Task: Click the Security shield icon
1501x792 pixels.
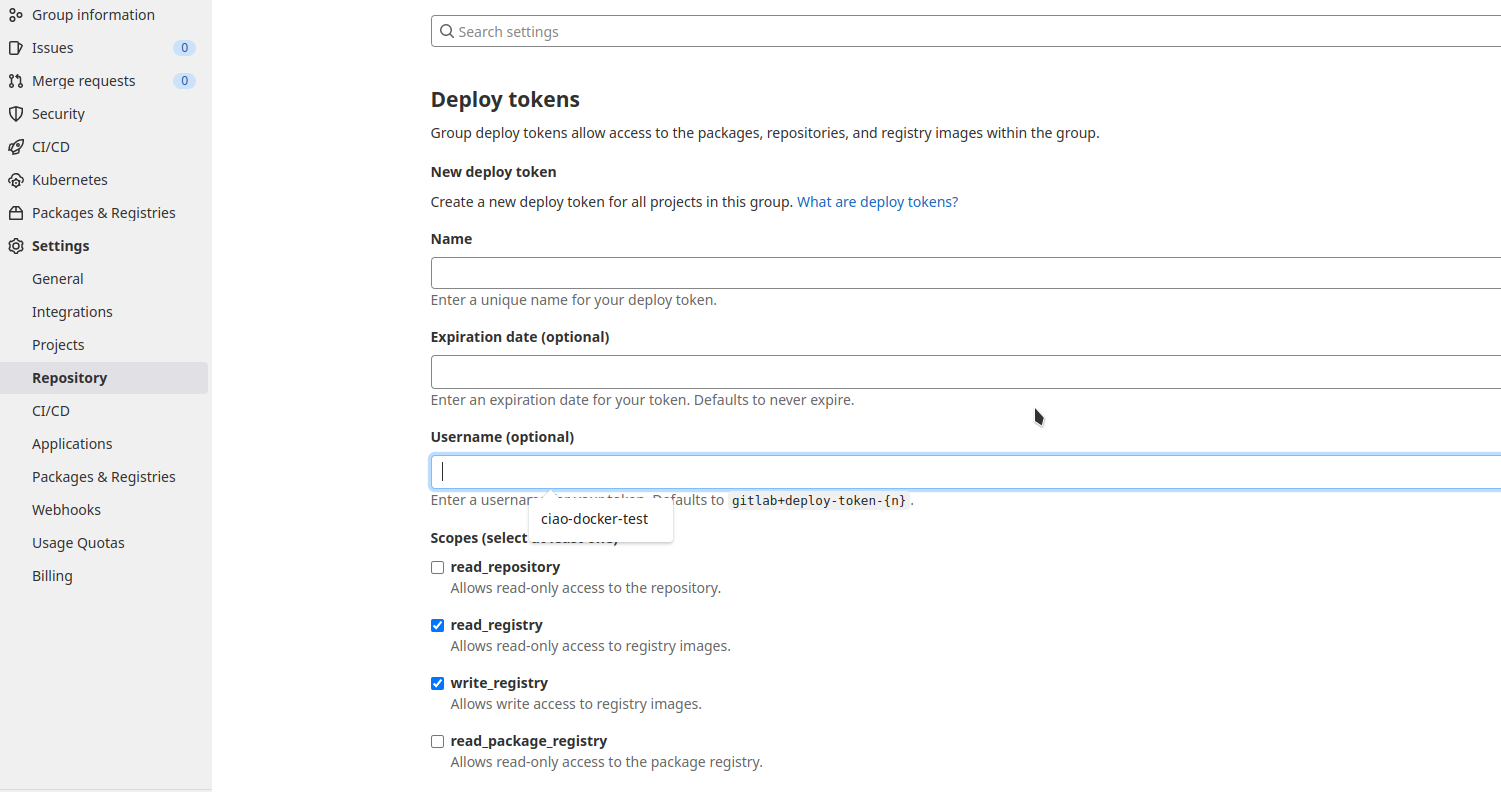Action: click(x=15, y=114)
